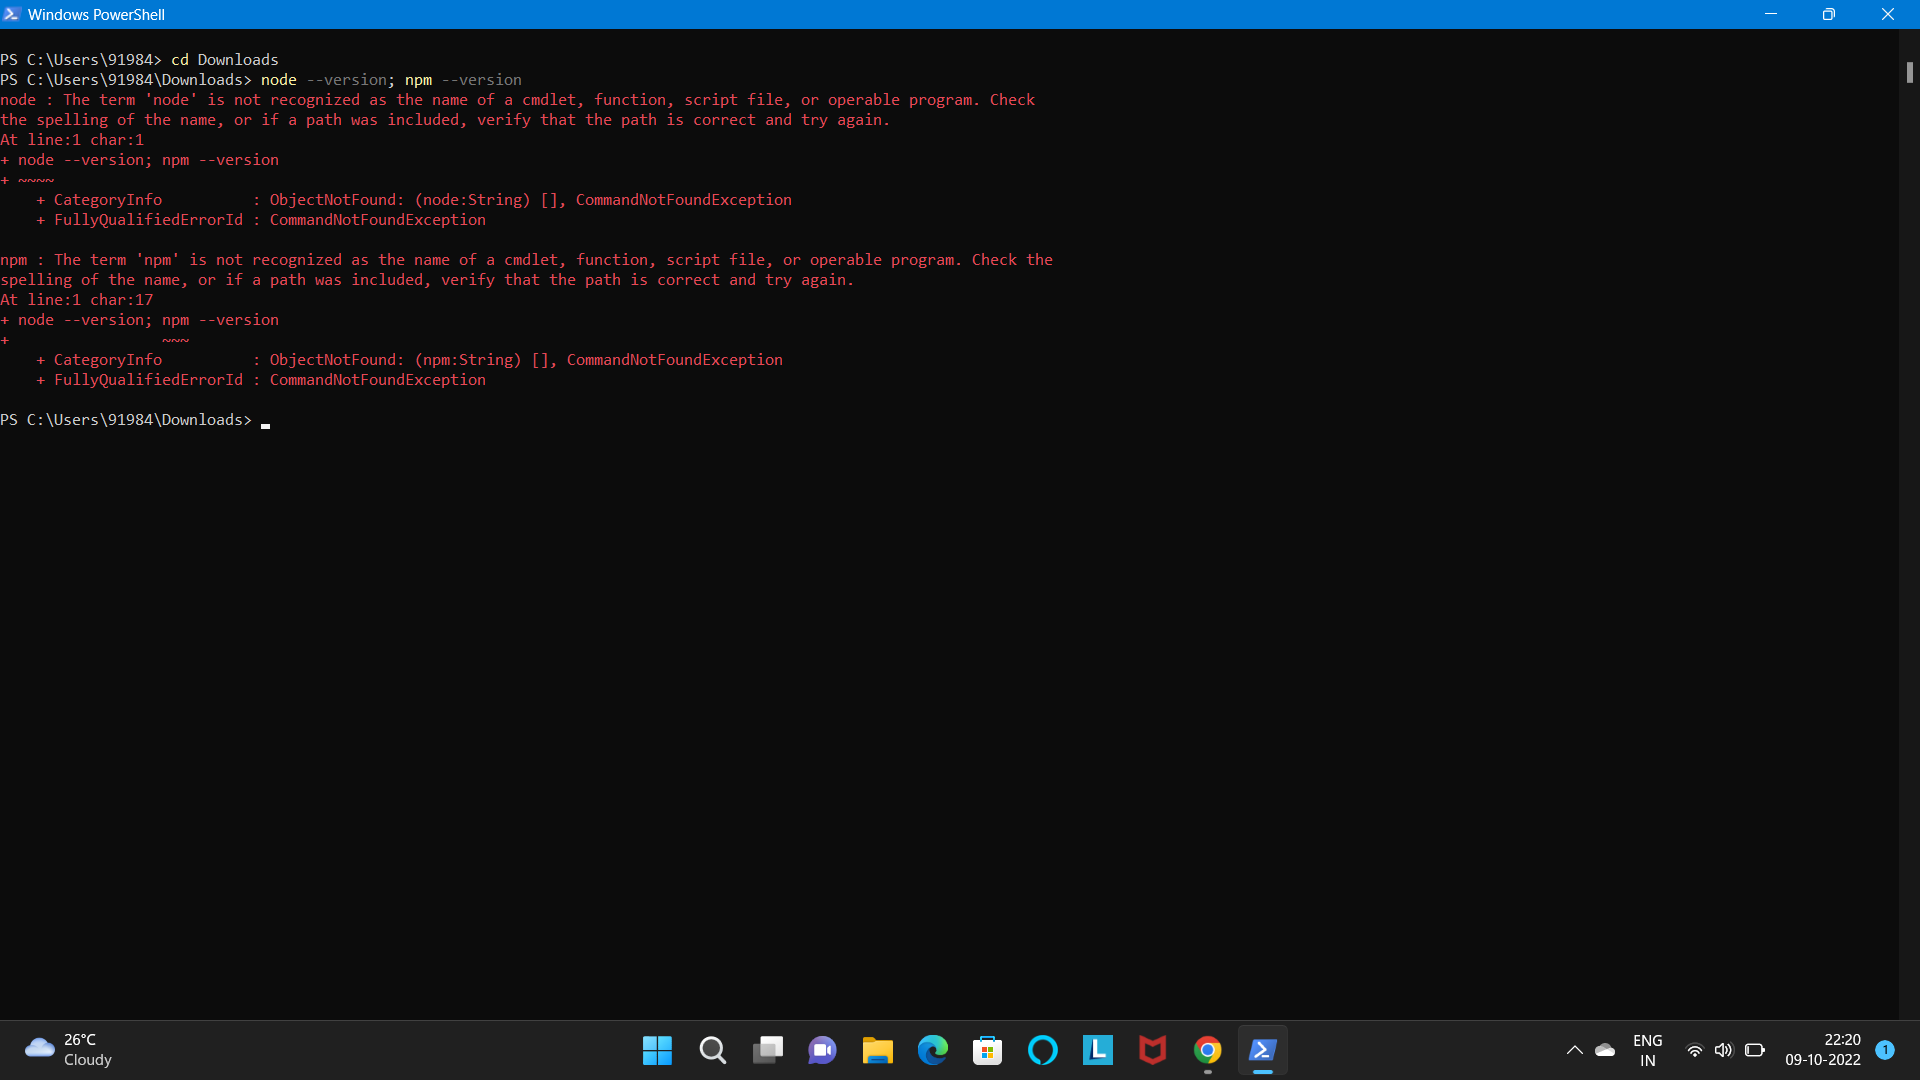
Task: Click the PowerShell taskbar icon
Action: (x=1262, y=1050)
